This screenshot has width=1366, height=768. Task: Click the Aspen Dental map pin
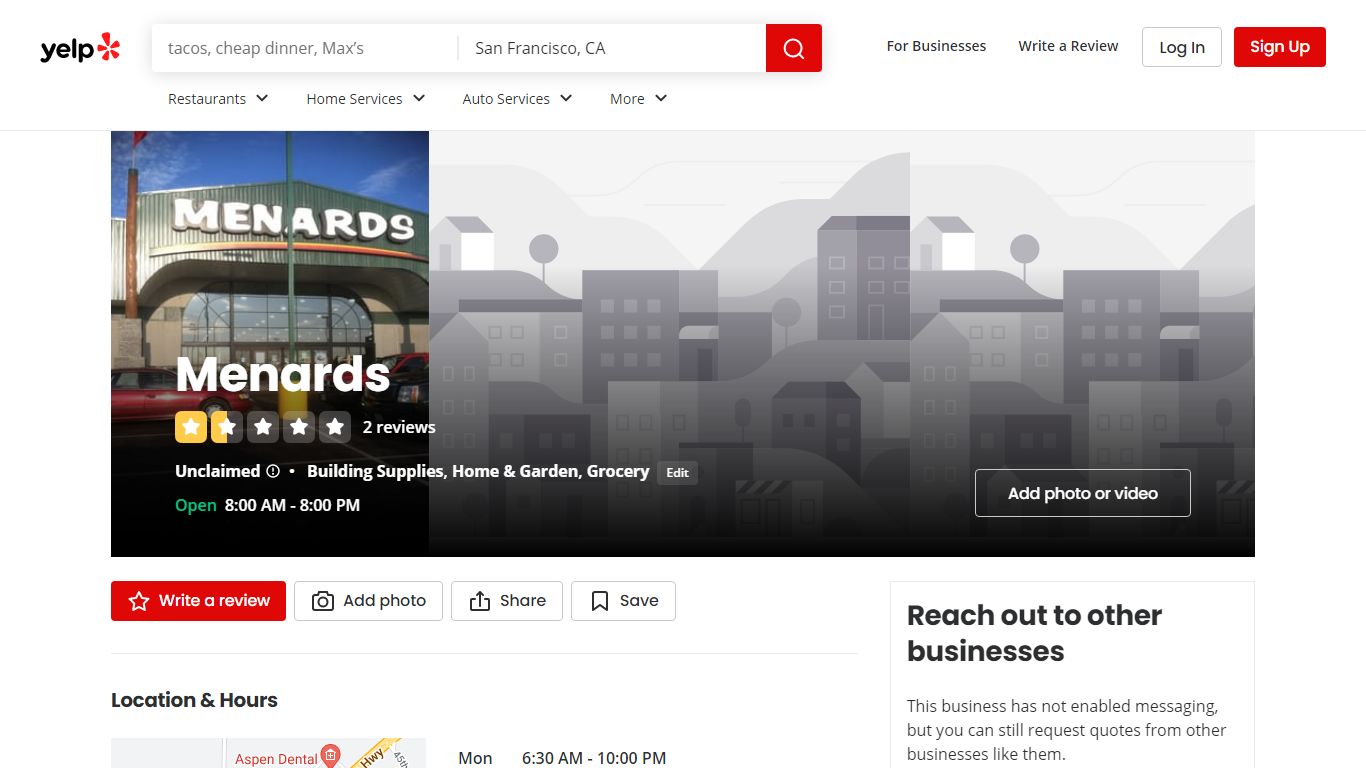pos(331,755)
